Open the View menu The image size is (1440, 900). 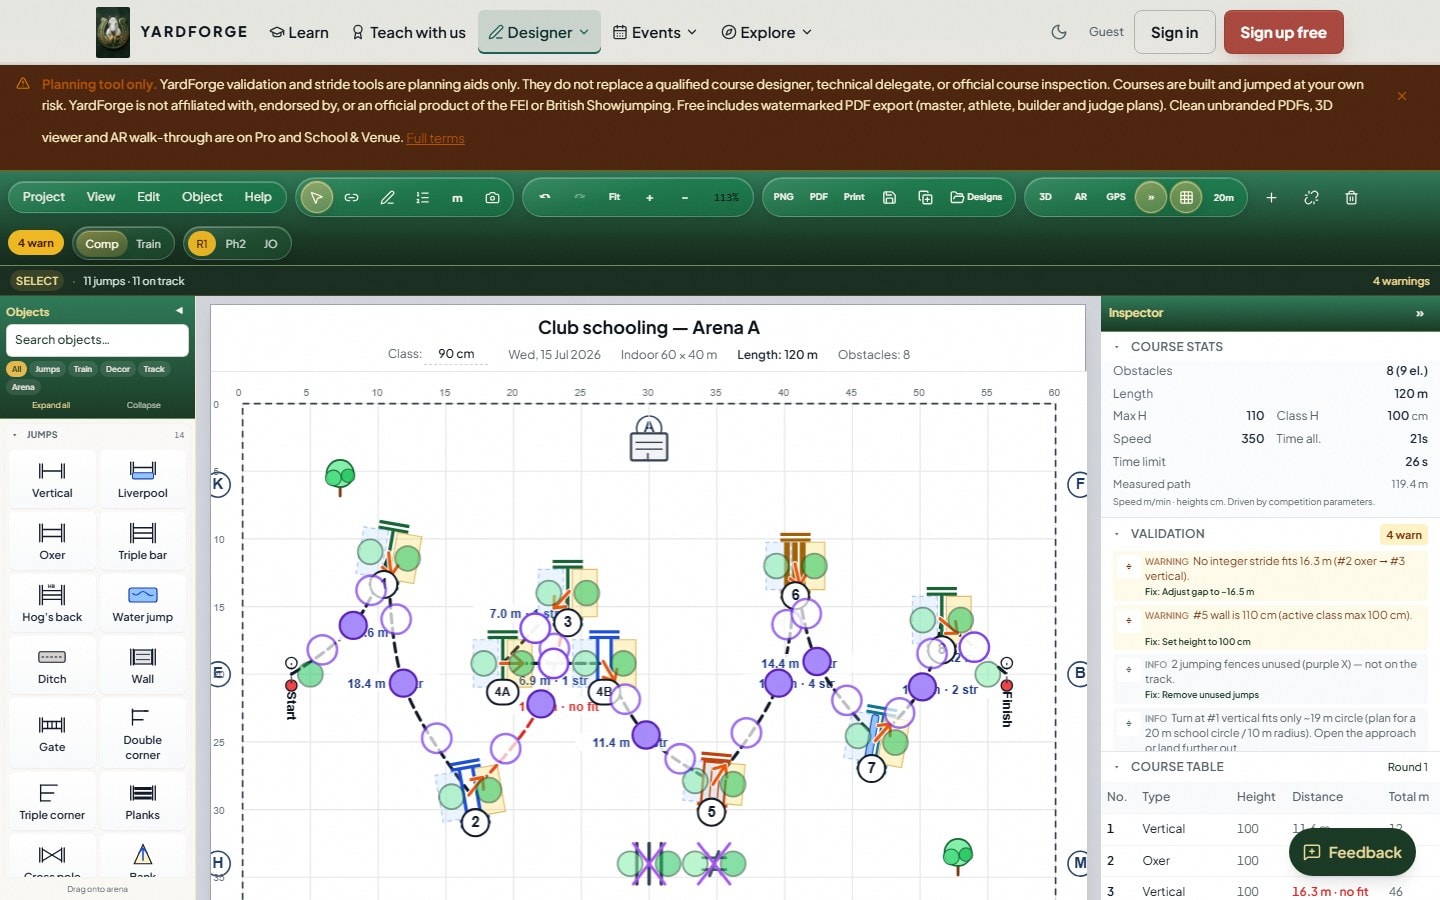100,197
